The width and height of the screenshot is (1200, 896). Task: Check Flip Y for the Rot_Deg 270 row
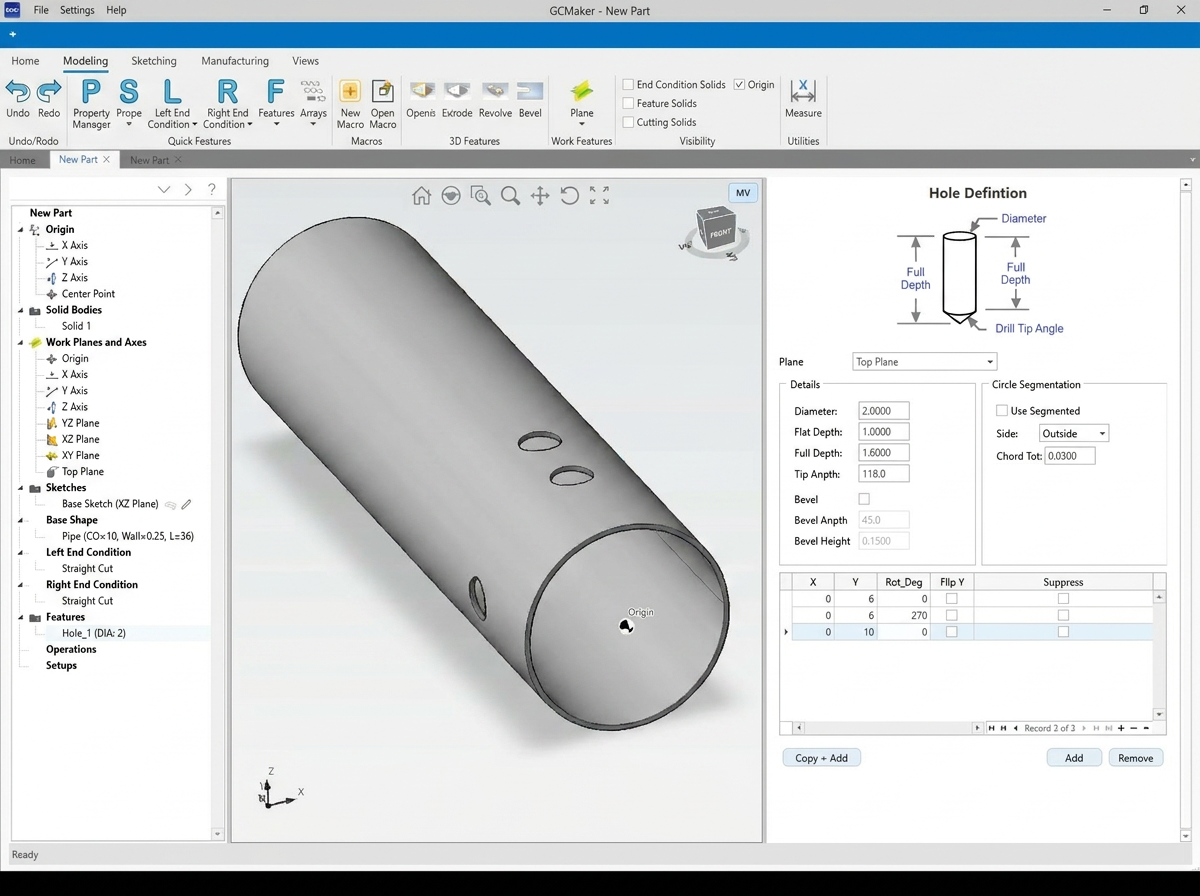pyautogui.click(x=951, y=615)
